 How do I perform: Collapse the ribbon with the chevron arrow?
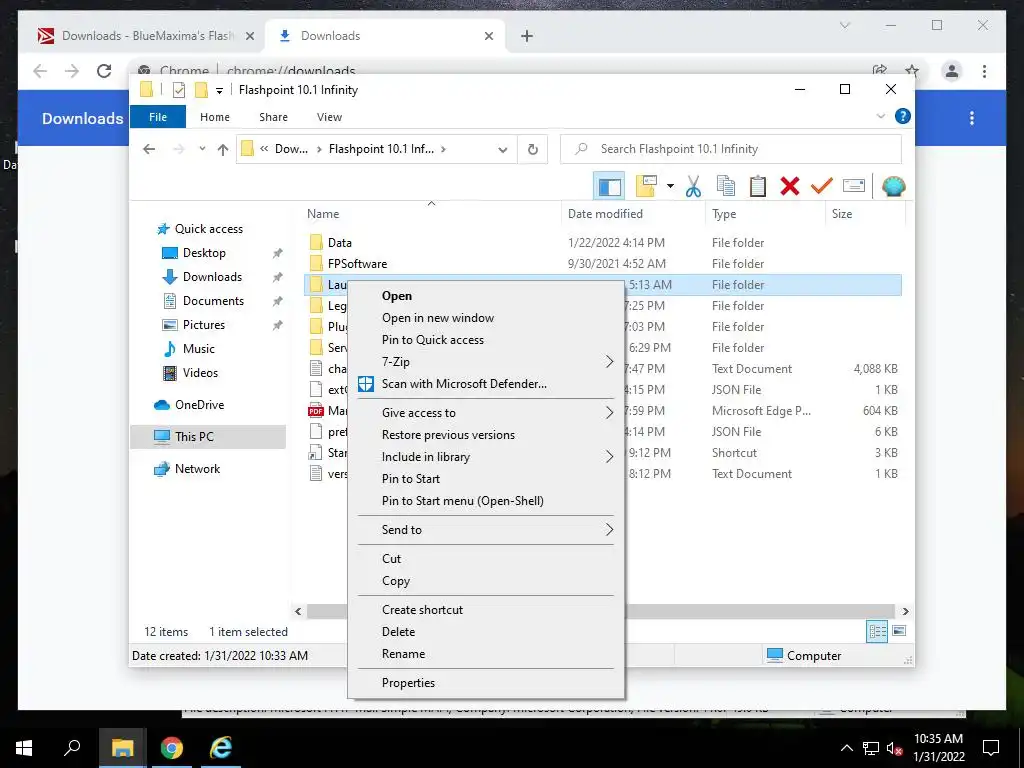[x=881, y=116]
